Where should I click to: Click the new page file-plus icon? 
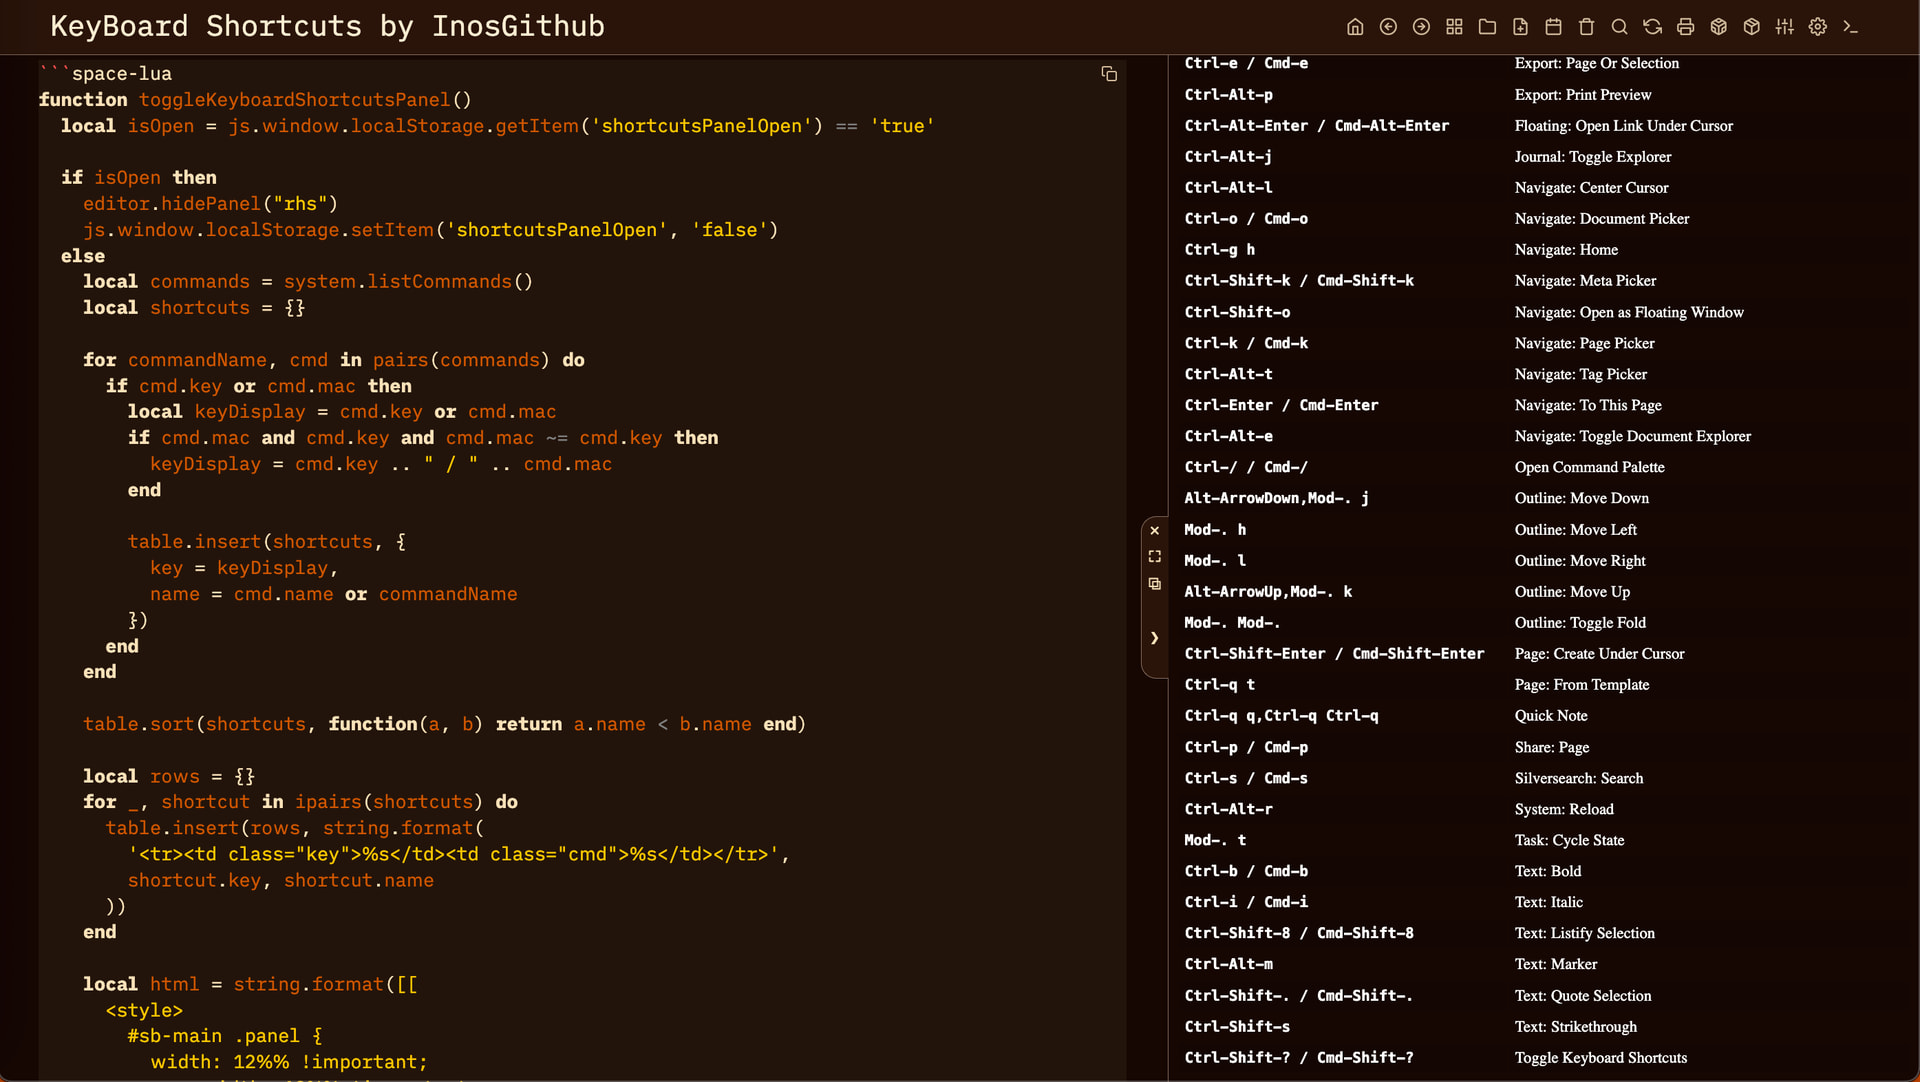point(1520,27)
